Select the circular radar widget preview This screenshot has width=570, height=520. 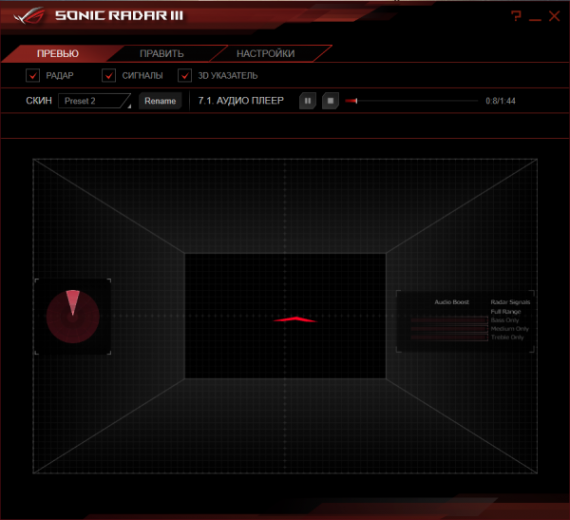click(x=73, y=316)
